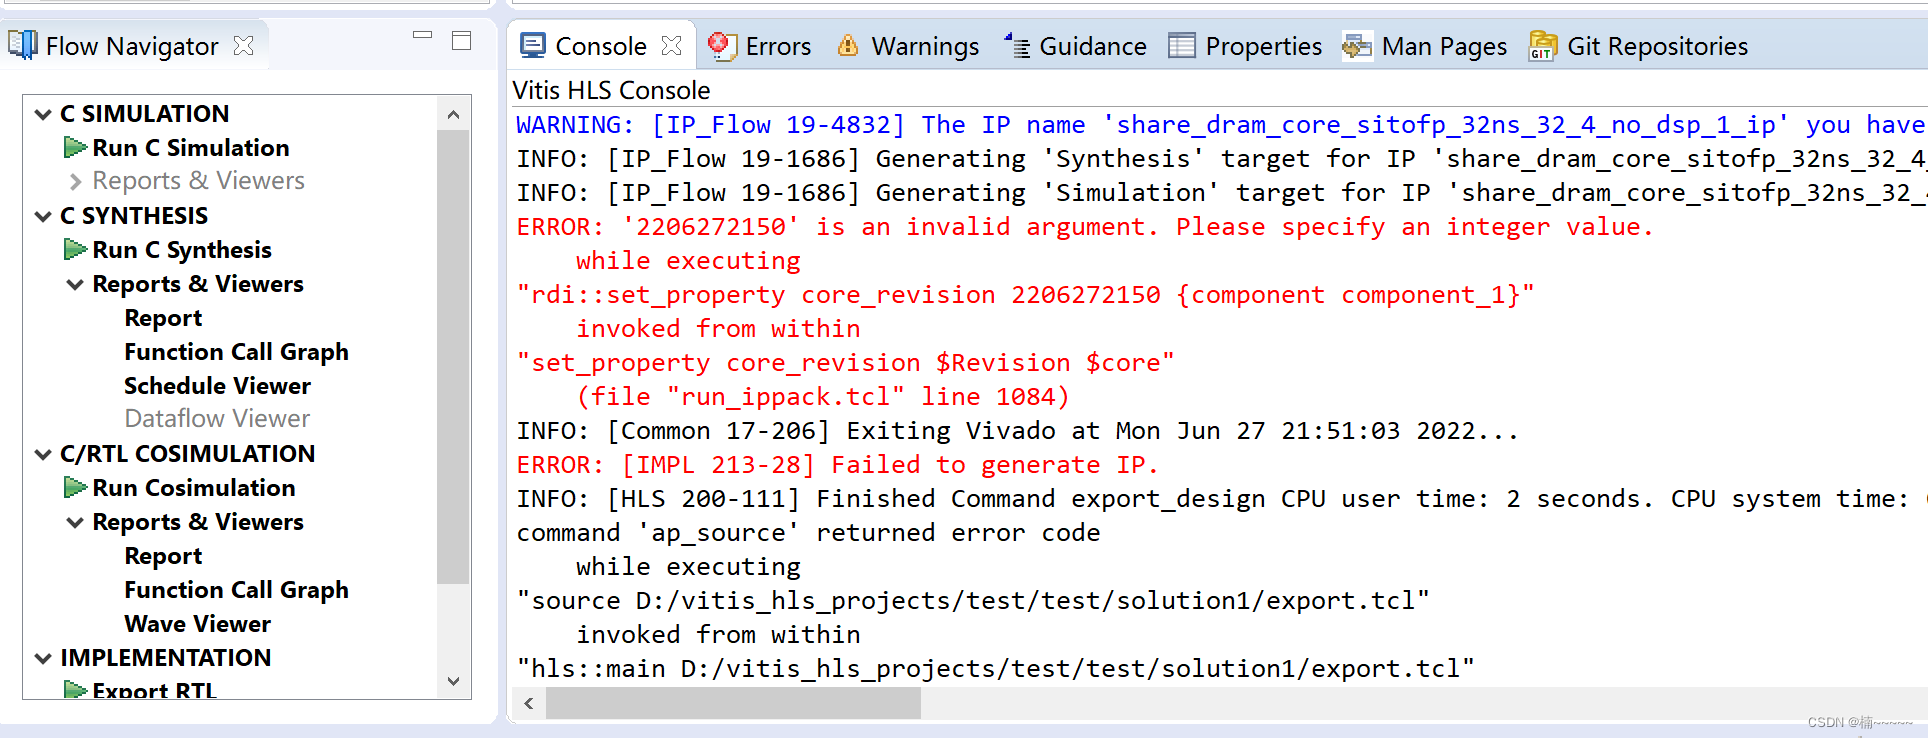Collapse the C SIMULATION section
The height and width of the screenshot is (738, 1928).
[43, 114]
